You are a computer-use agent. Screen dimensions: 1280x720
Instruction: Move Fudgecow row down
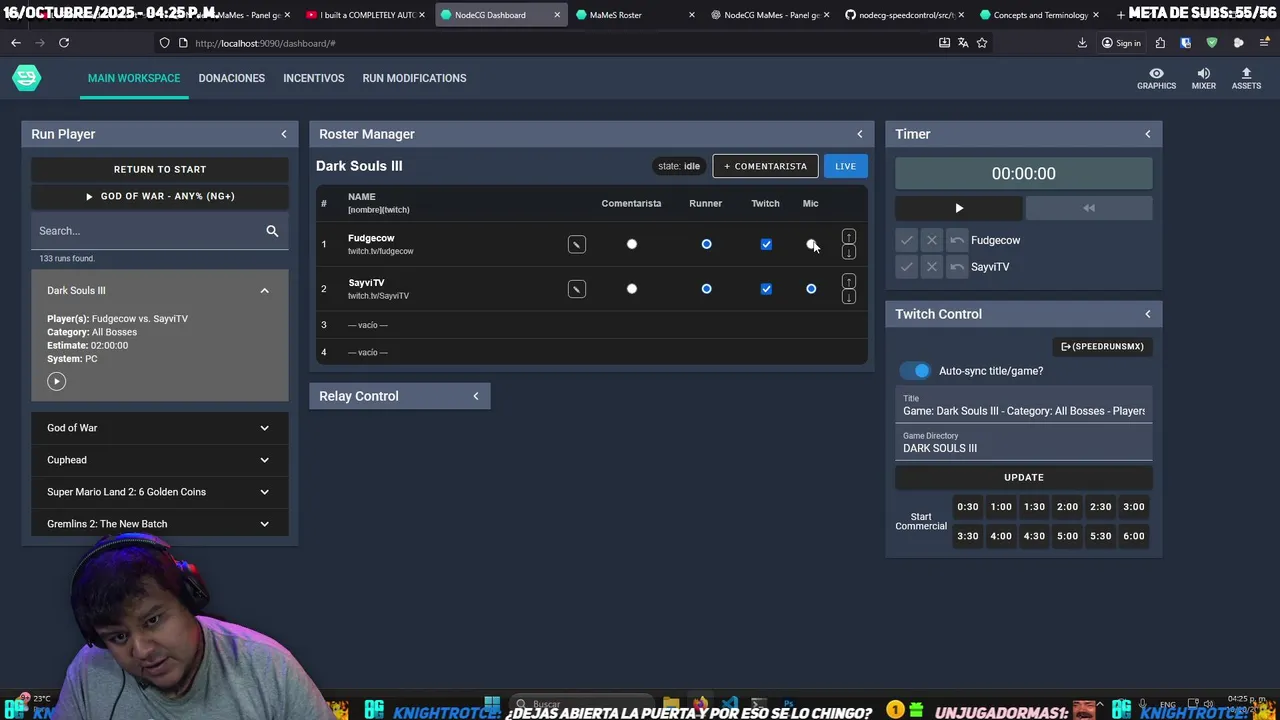coord(848,252)
